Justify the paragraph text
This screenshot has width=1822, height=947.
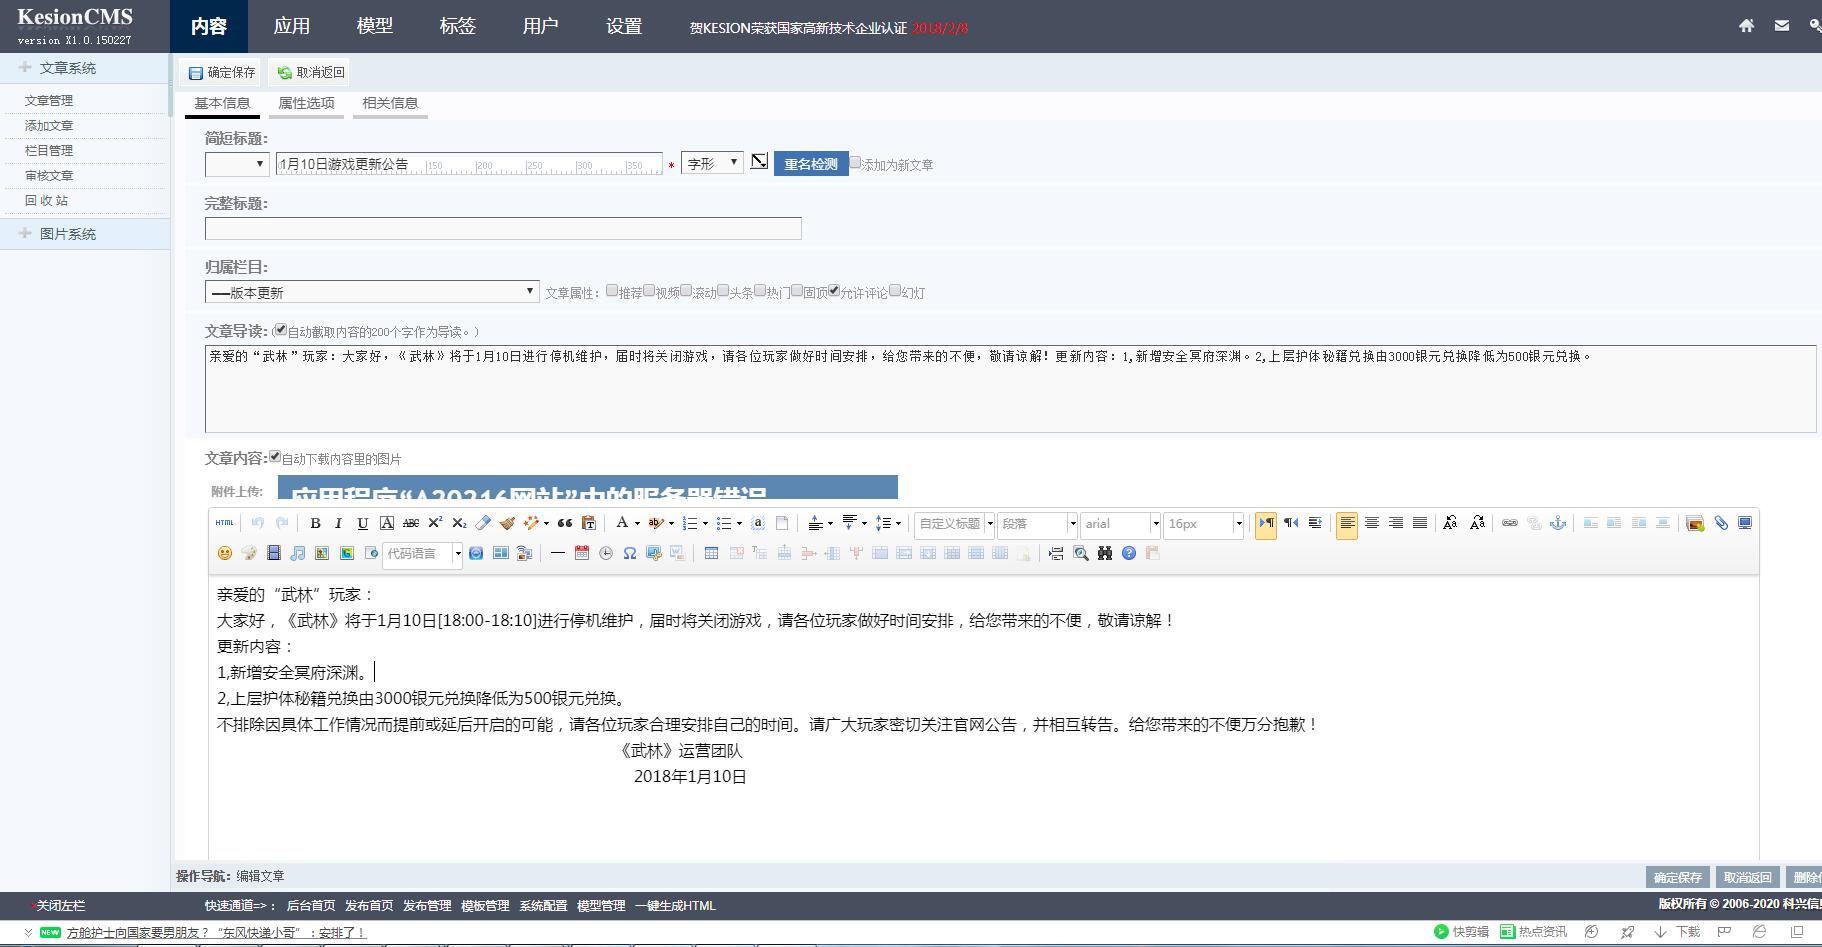(x=1420, y=523)
